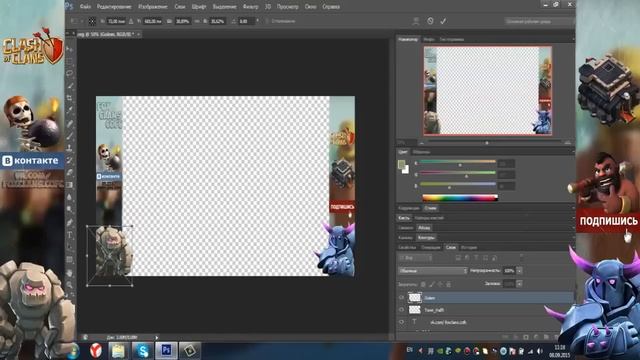Open the blend mode dropdown
Image resolution: width=640 pixels, height=360 pixels.
(x=433, y=271)
